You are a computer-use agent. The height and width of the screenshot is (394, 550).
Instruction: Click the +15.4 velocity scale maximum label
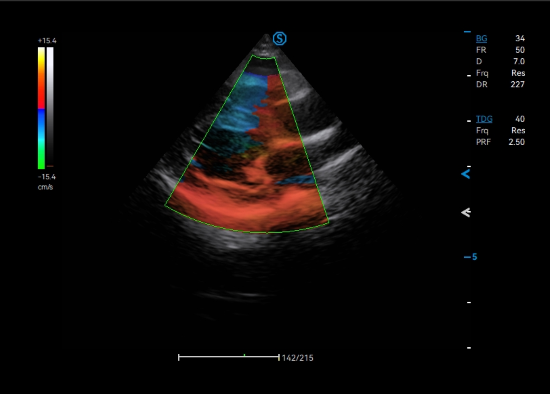[x=47, y=41]
